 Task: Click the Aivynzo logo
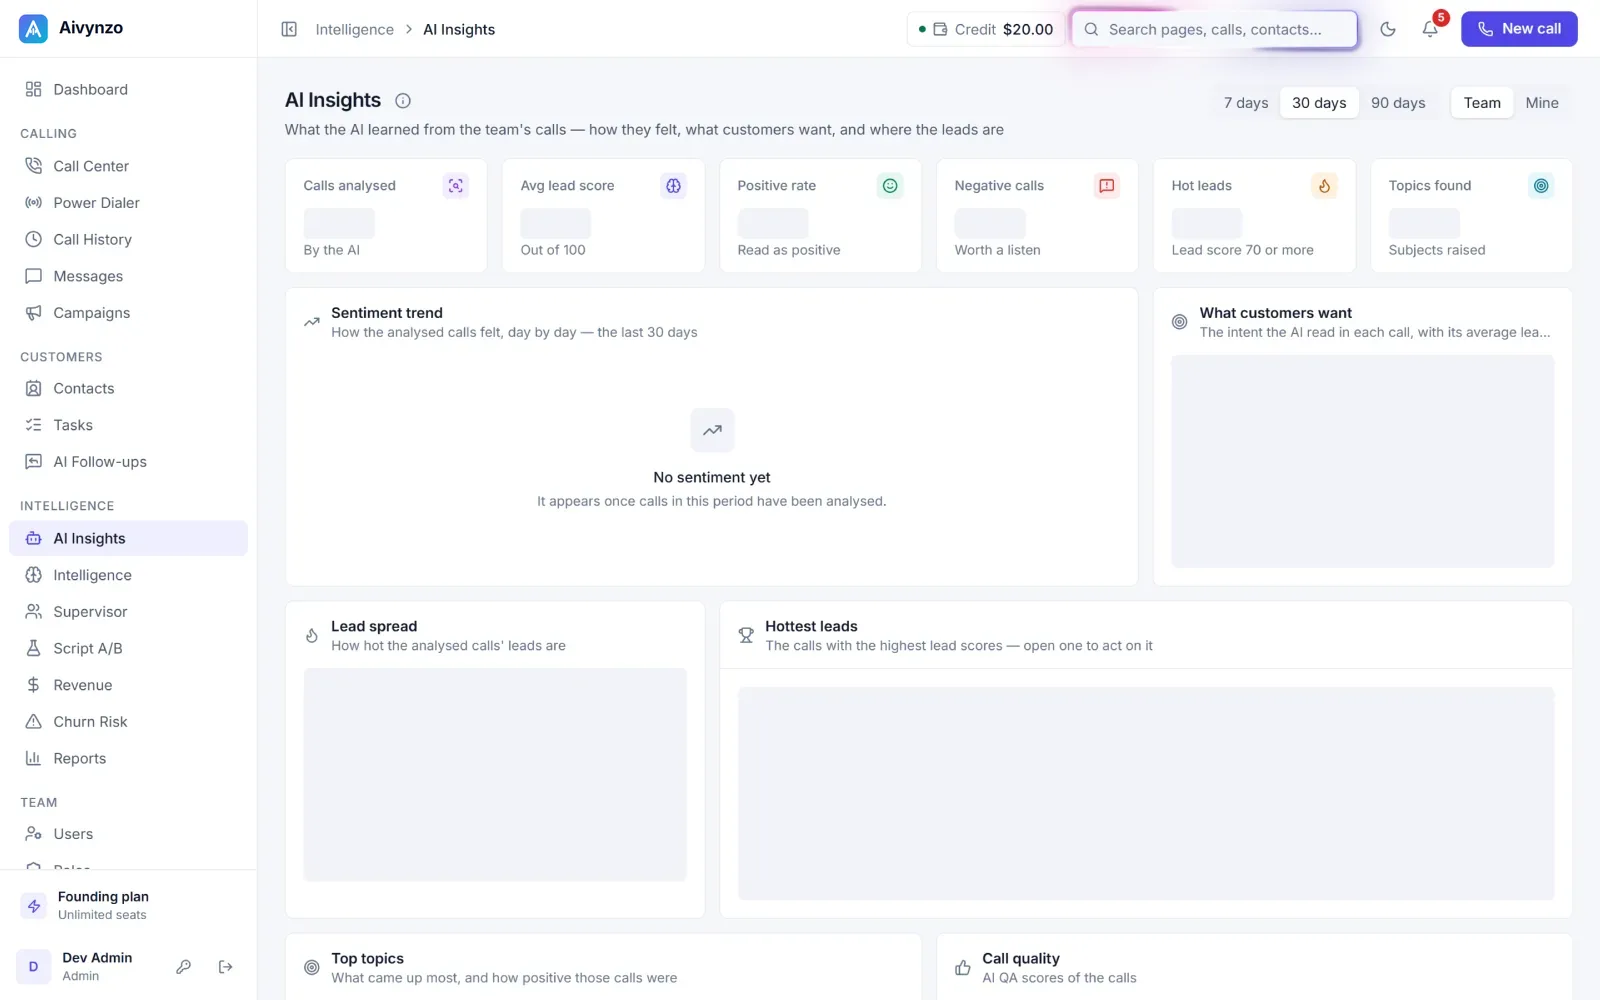tap(33, 28)
